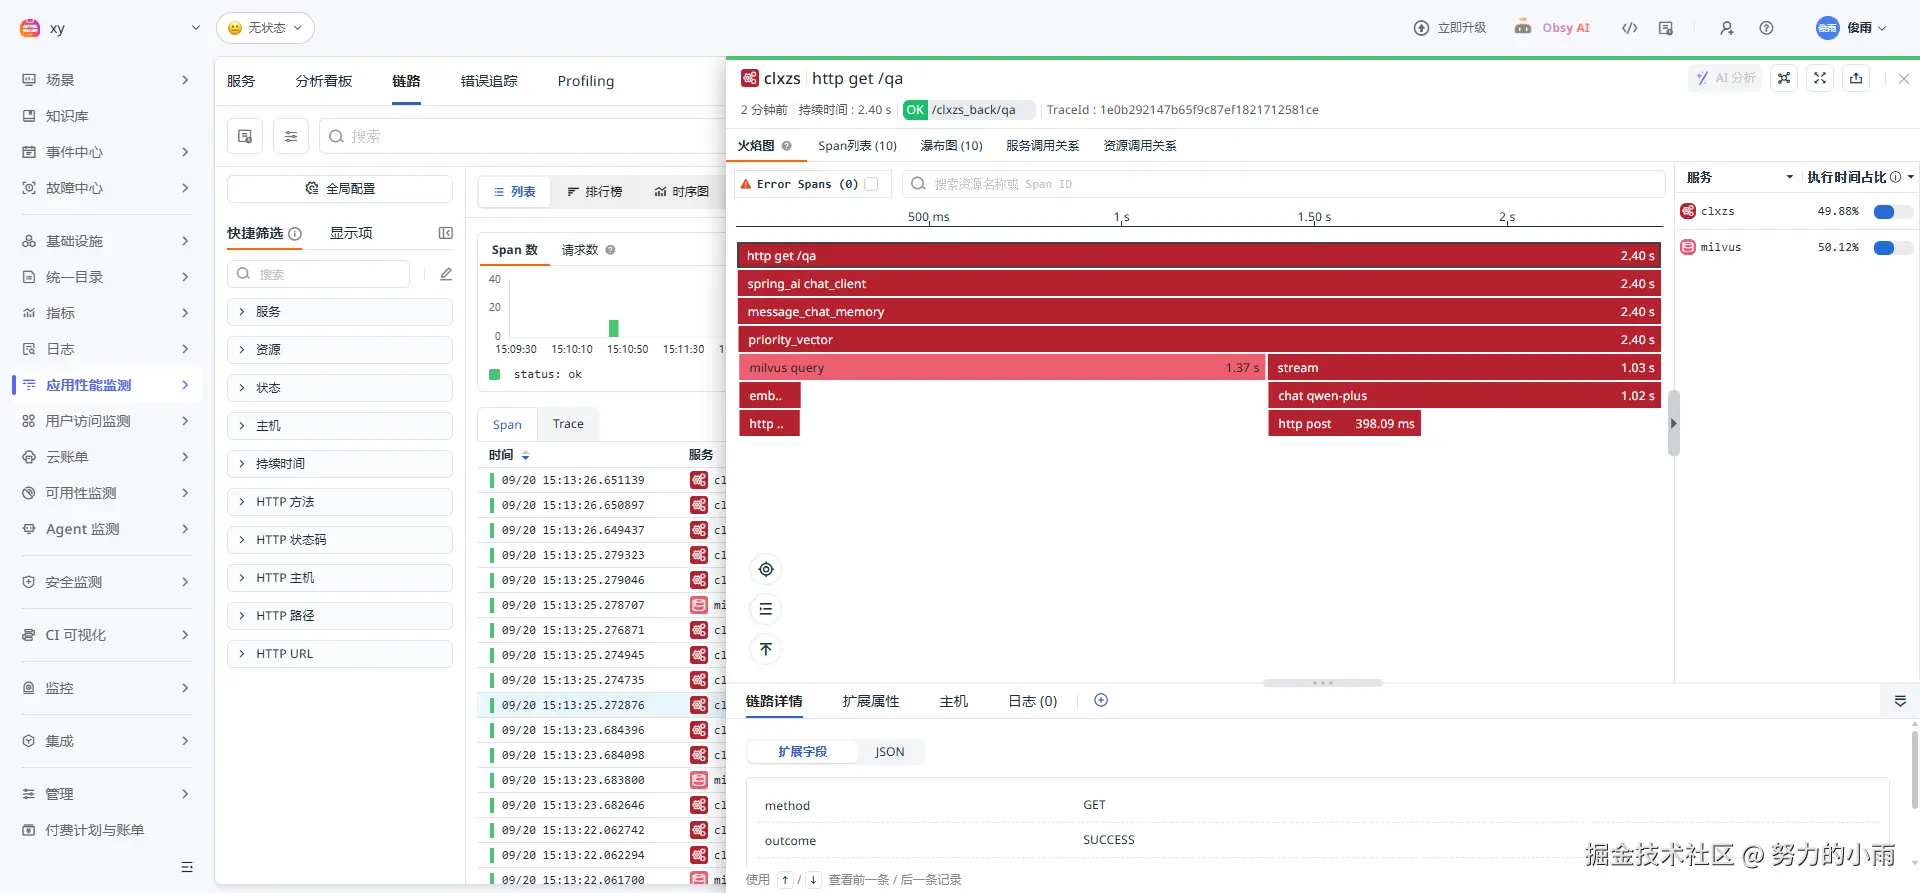Viewport: 1920px width, 893px height.
Task: Click the 全局配置 button
Action: click(x=340, y=188)
